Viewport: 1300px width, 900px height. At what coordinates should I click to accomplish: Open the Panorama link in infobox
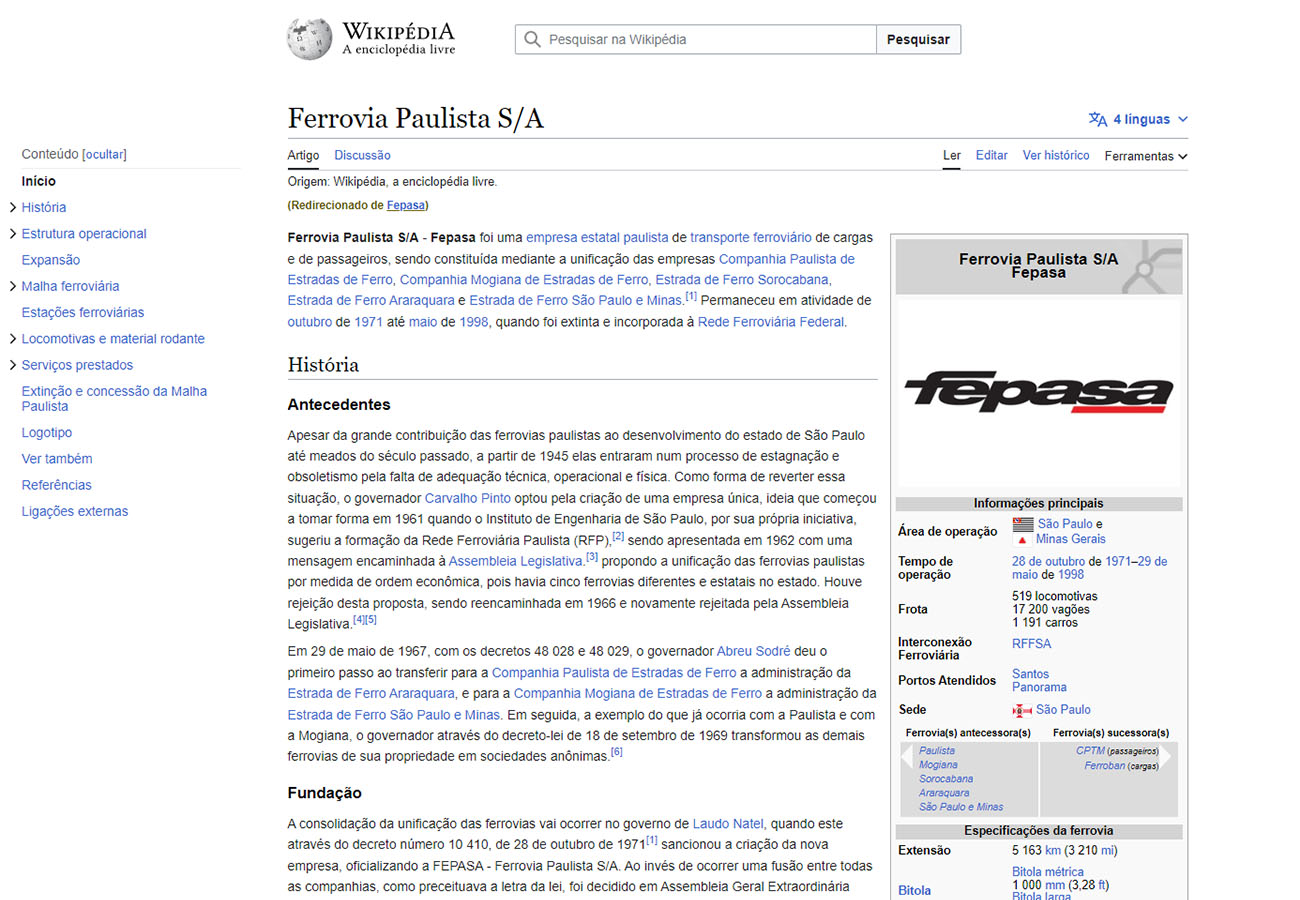tap(1039, 687)
